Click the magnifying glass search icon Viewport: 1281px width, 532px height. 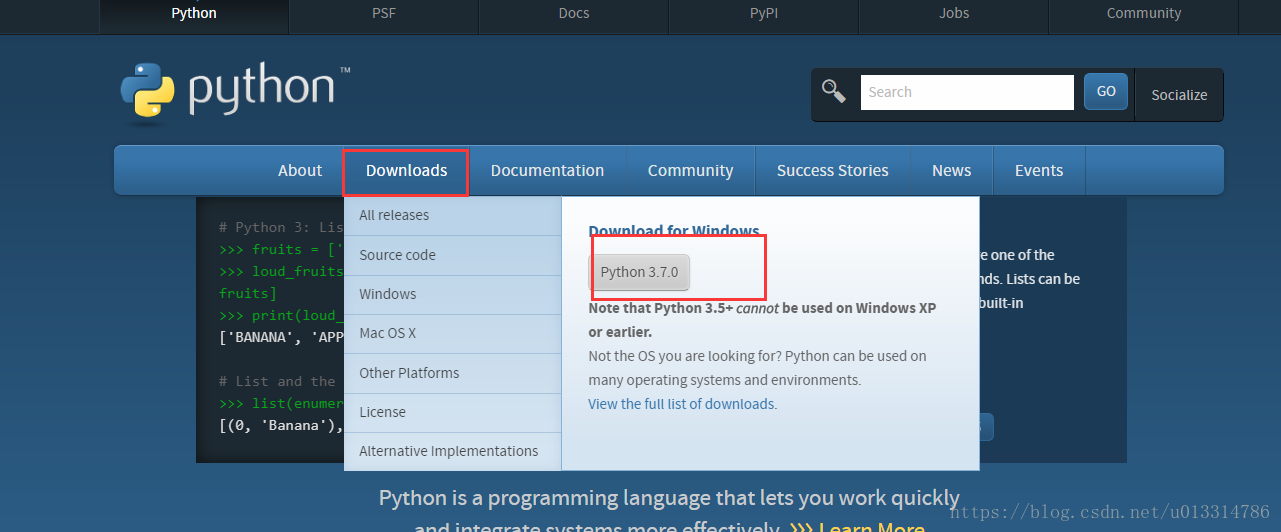833,92
